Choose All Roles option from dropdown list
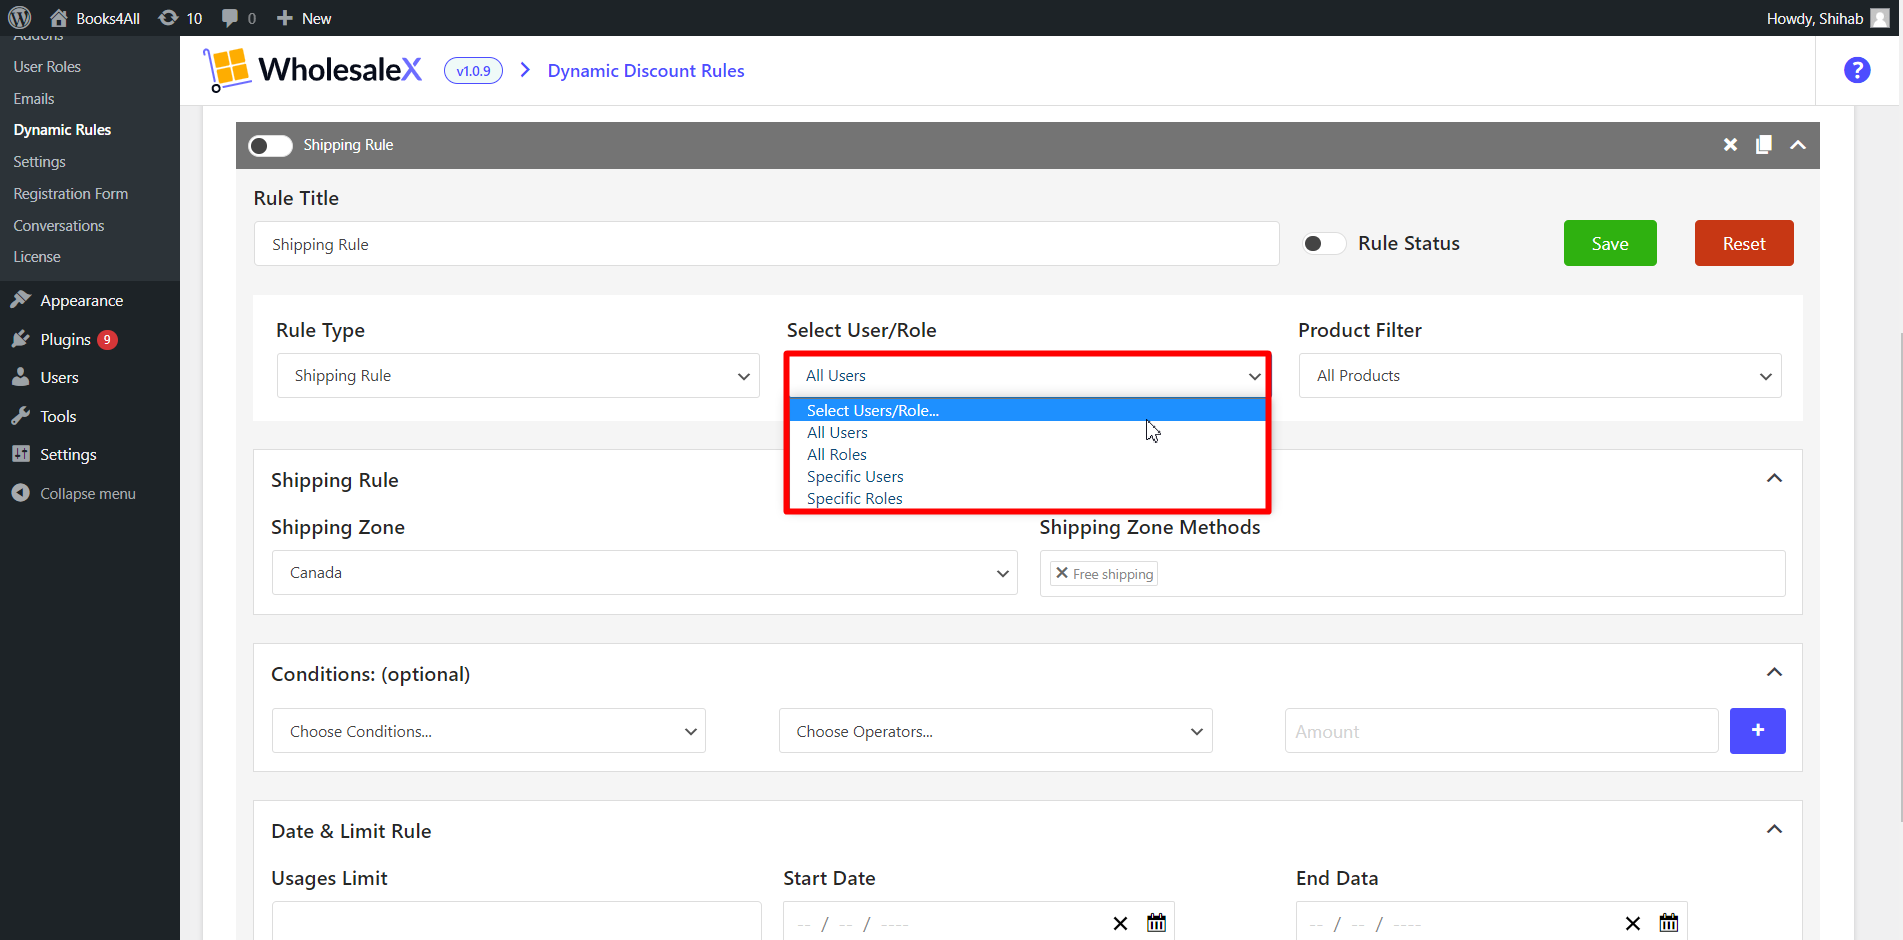This screenshot has height=940, width=1903. coord(1028,454)
